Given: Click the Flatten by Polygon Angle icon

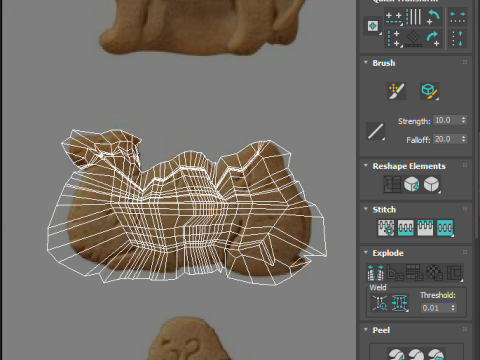Looking at the screenshot, I should pyautogui.click(x=395, y=273).
